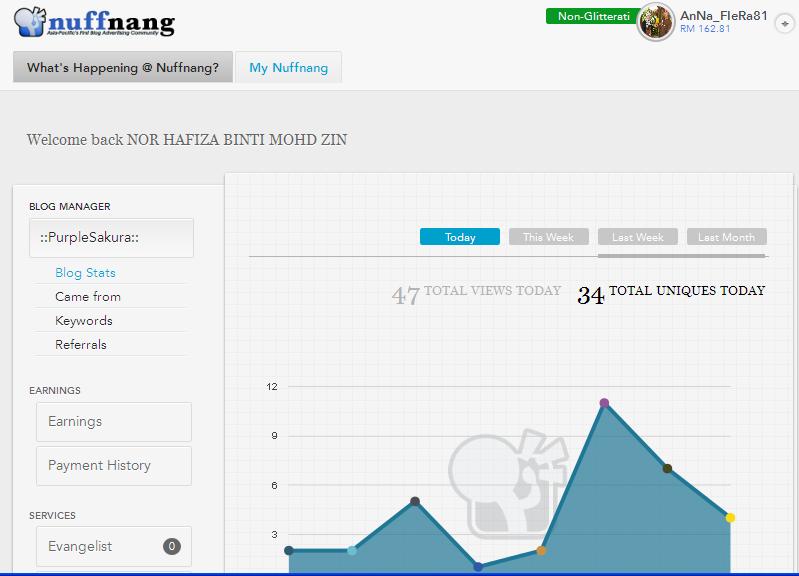Screen dimensions: 799x576
Task: Open Keywords in Blog Manager
Action: tap(84, 321)
